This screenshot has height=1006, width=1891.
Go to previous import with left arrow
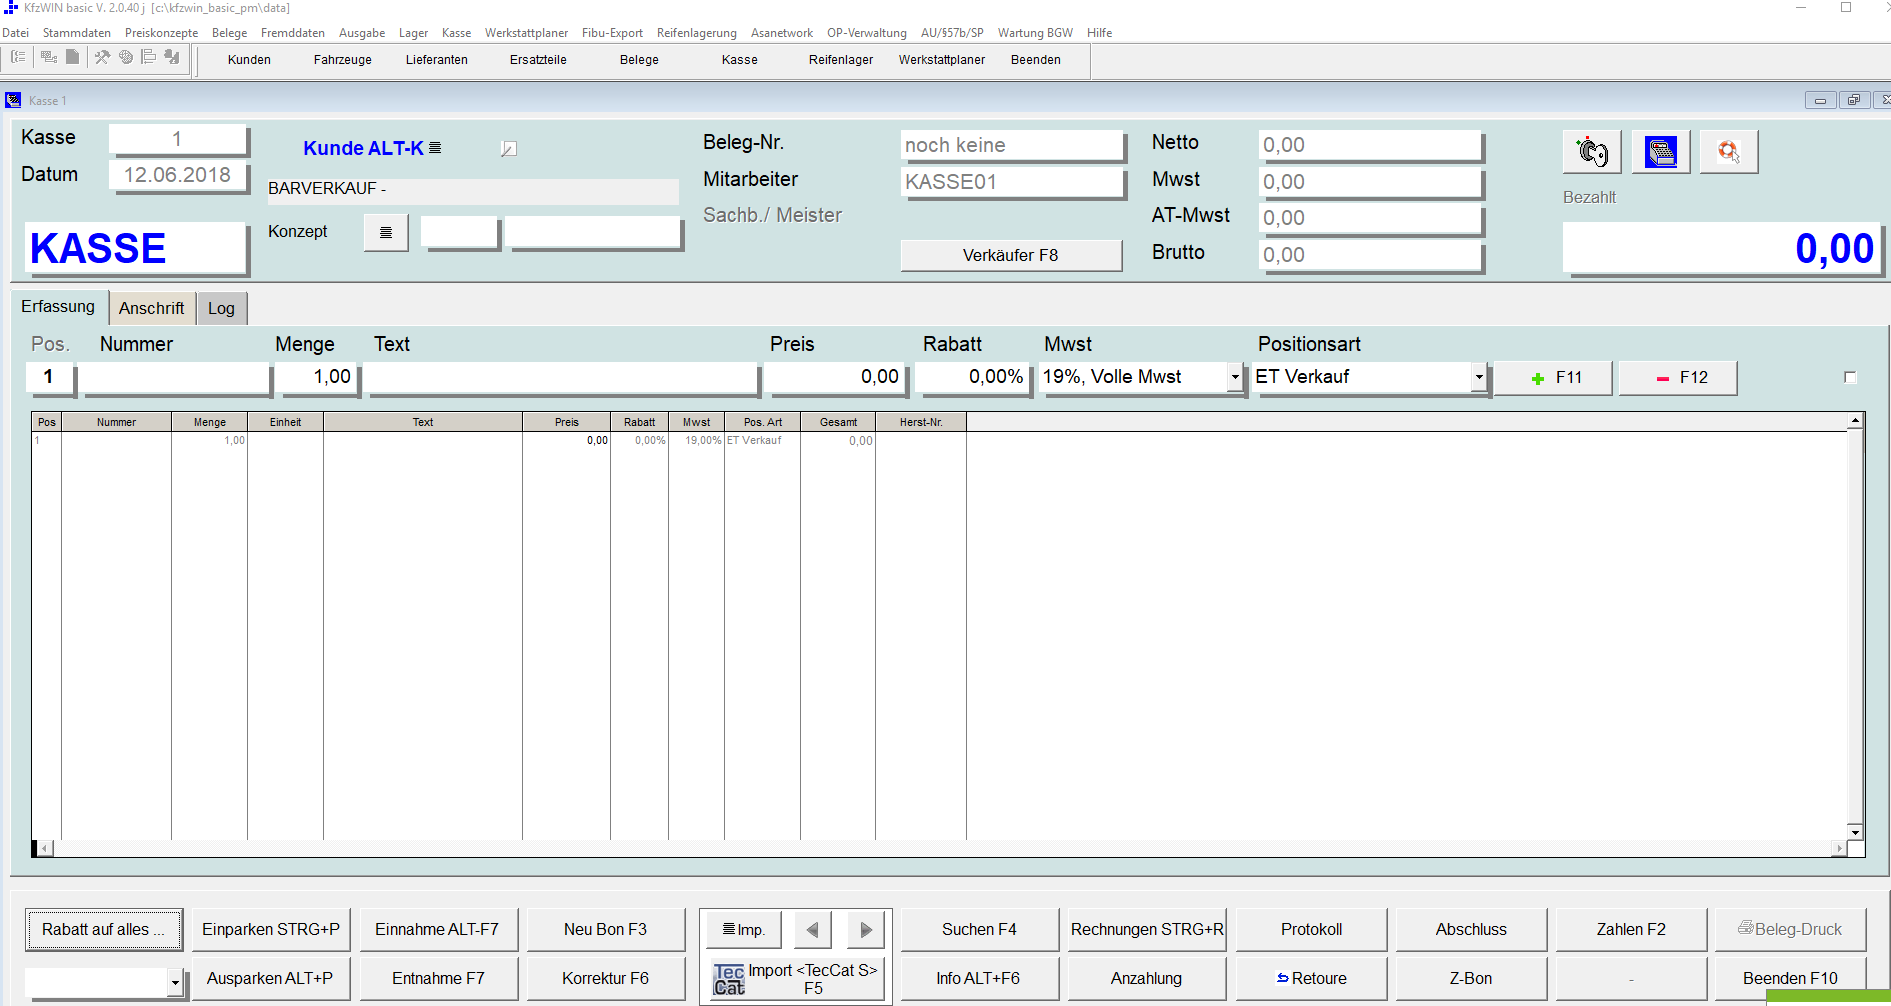coord(813,930)
